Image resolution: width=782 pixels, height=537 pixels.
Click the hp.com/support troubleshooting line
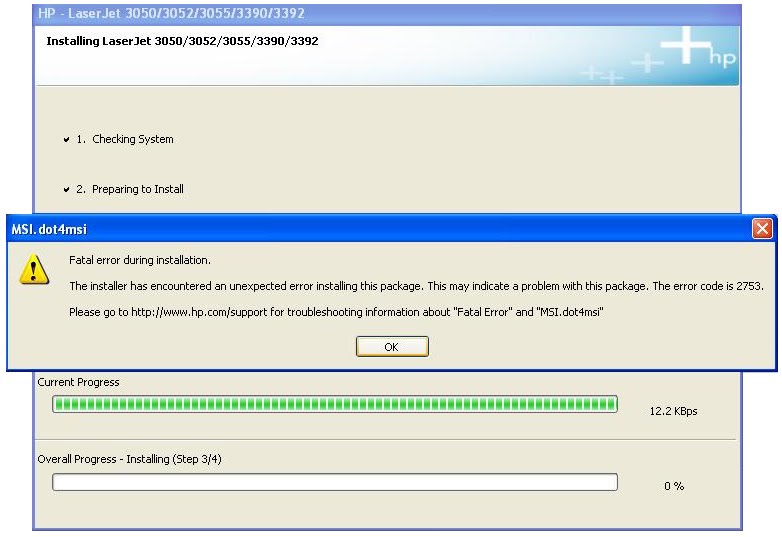[336, 312]
